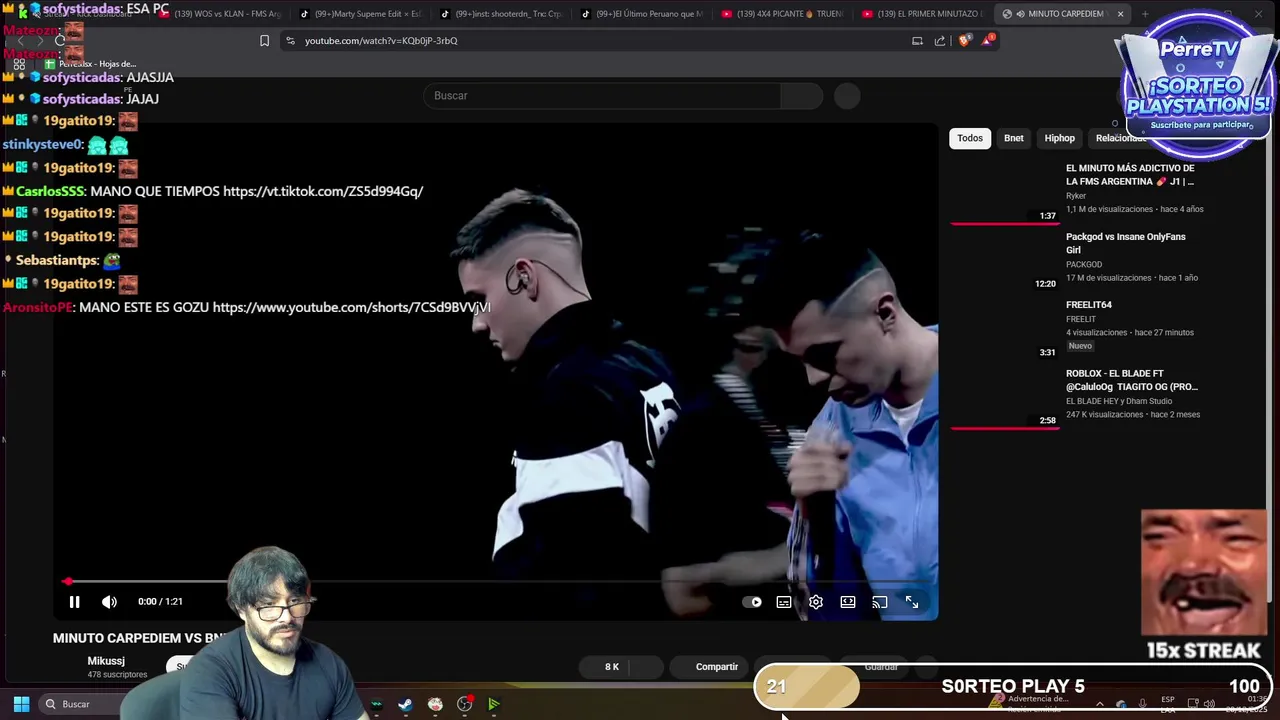The width and height of the screenshot is (1280, 720).
Task: Switch to the 4X4 PICANTE tab
Action: click(x=782, y=14)
